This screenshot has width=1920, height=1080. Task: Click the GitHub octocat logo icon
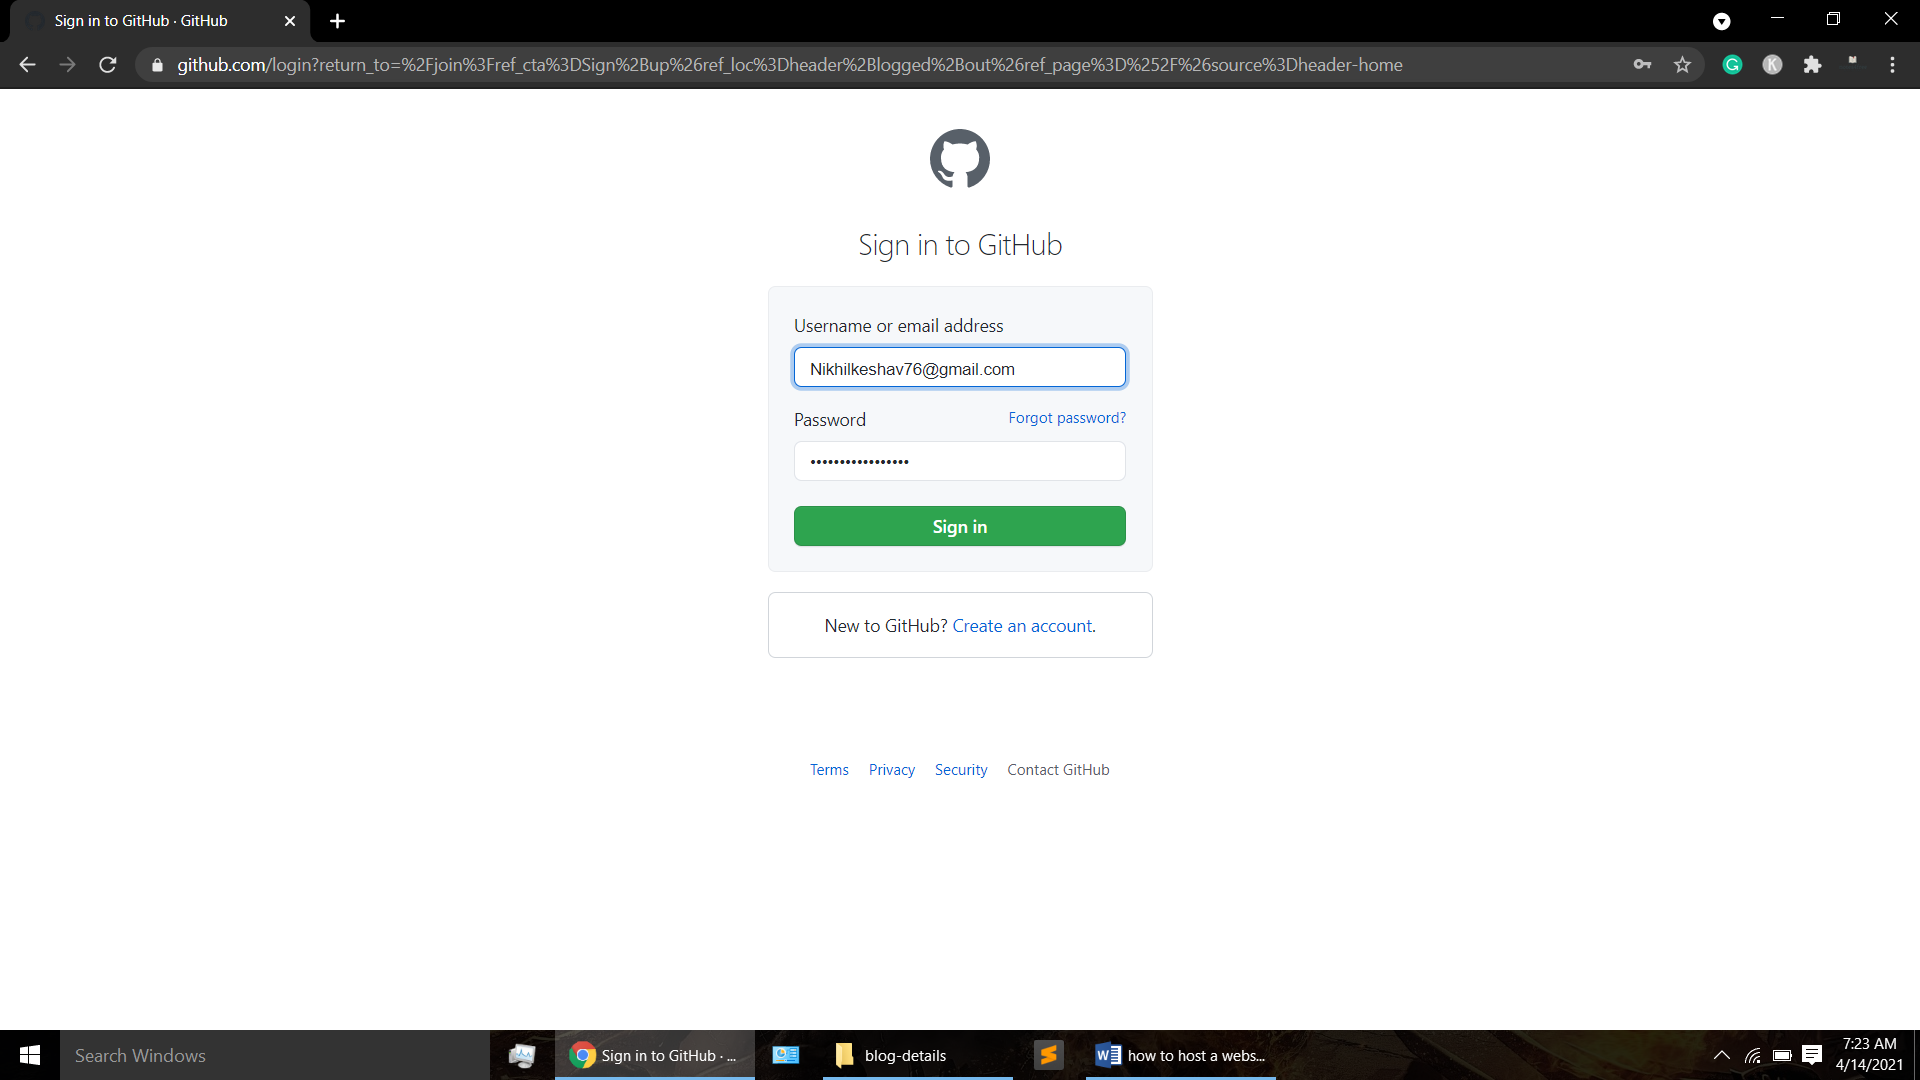pos(960,157)
